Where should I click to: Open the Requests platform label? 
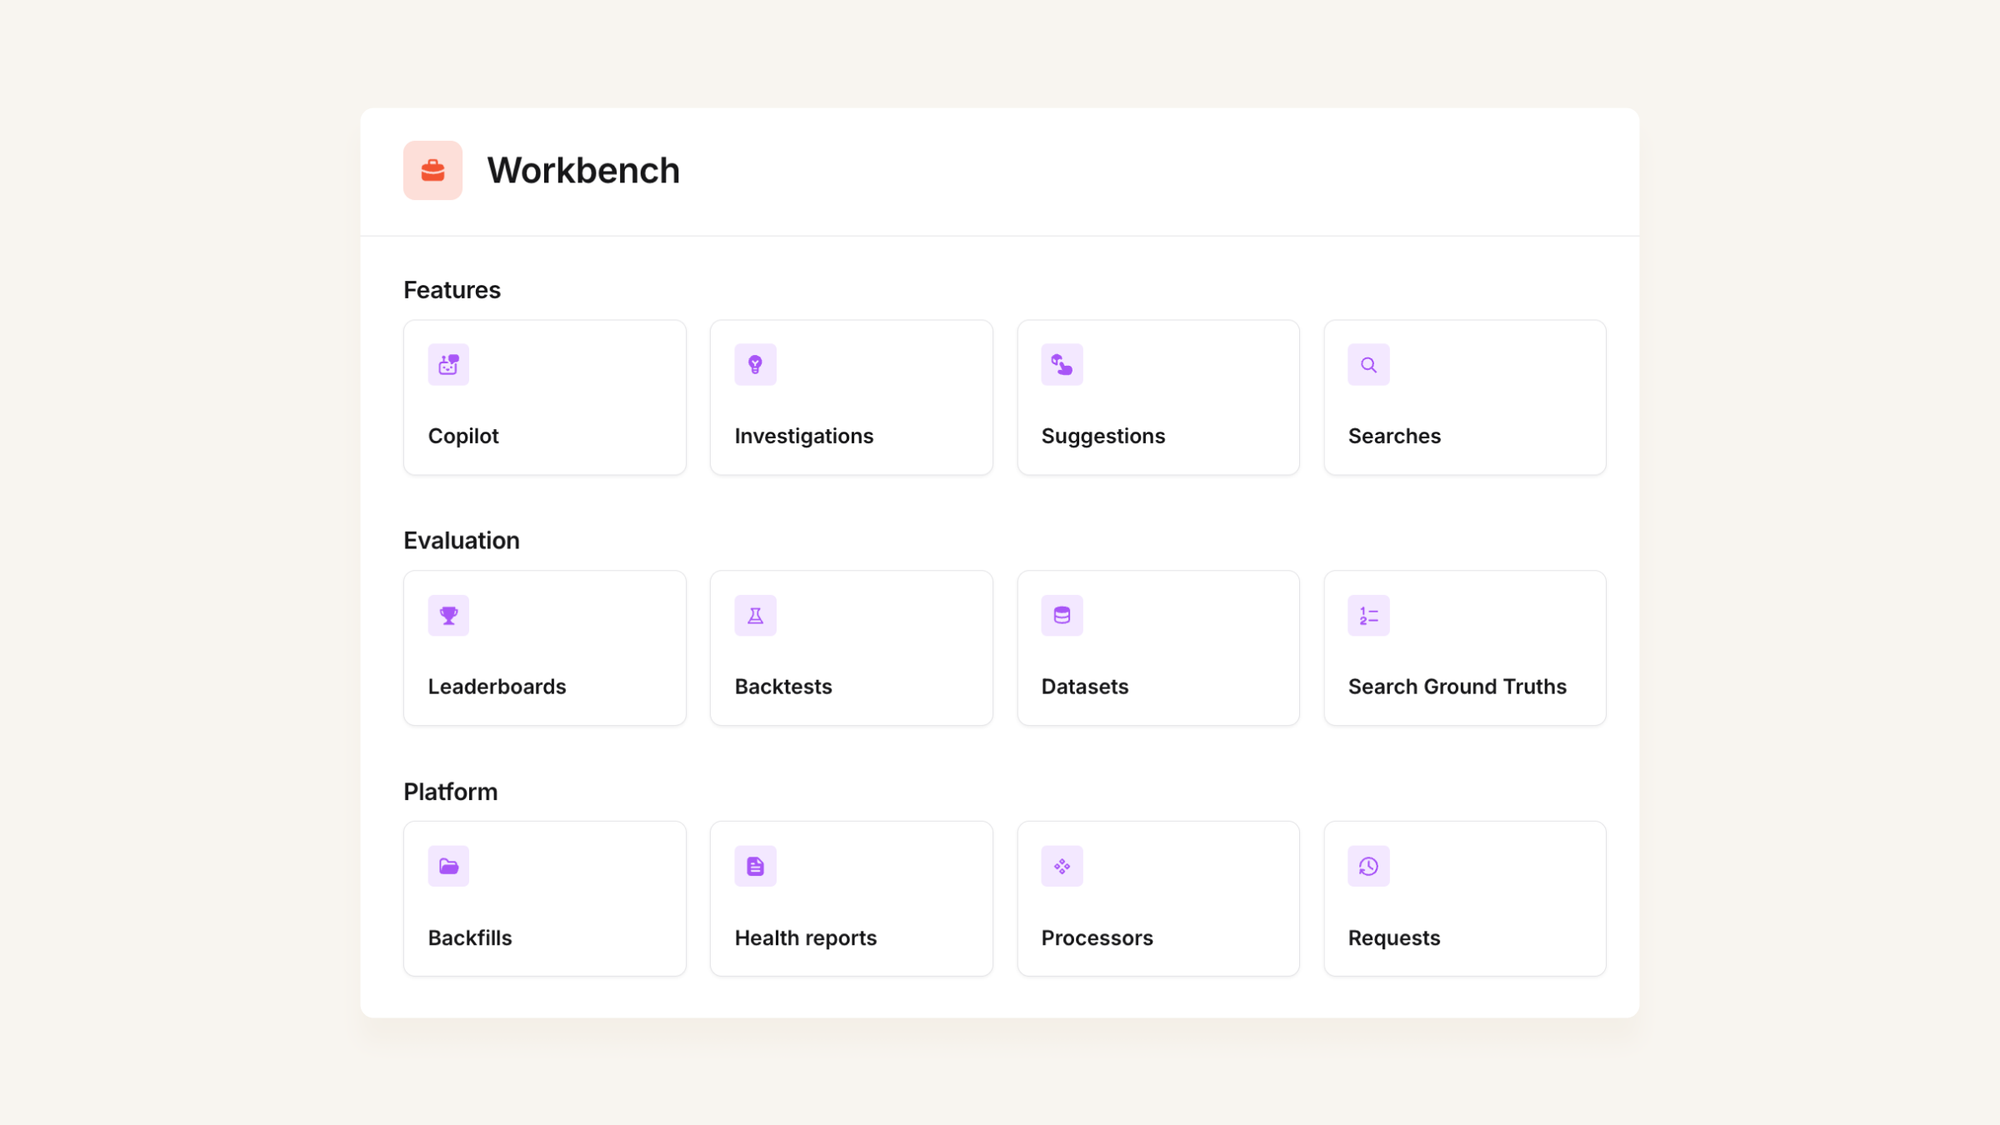1393,938
